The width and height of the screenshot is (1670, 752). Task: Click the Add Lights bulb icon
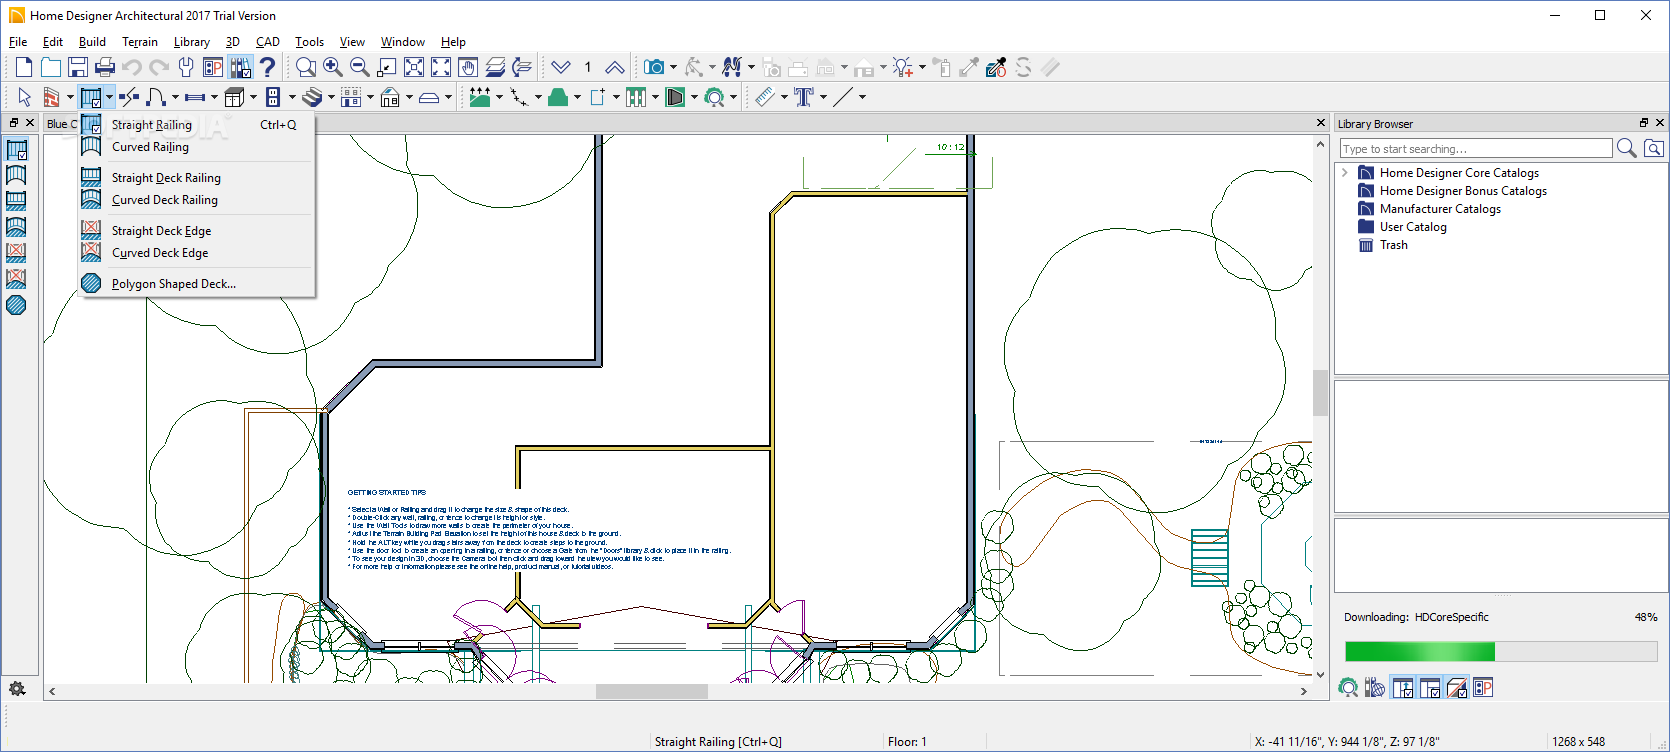click(903, 67)
